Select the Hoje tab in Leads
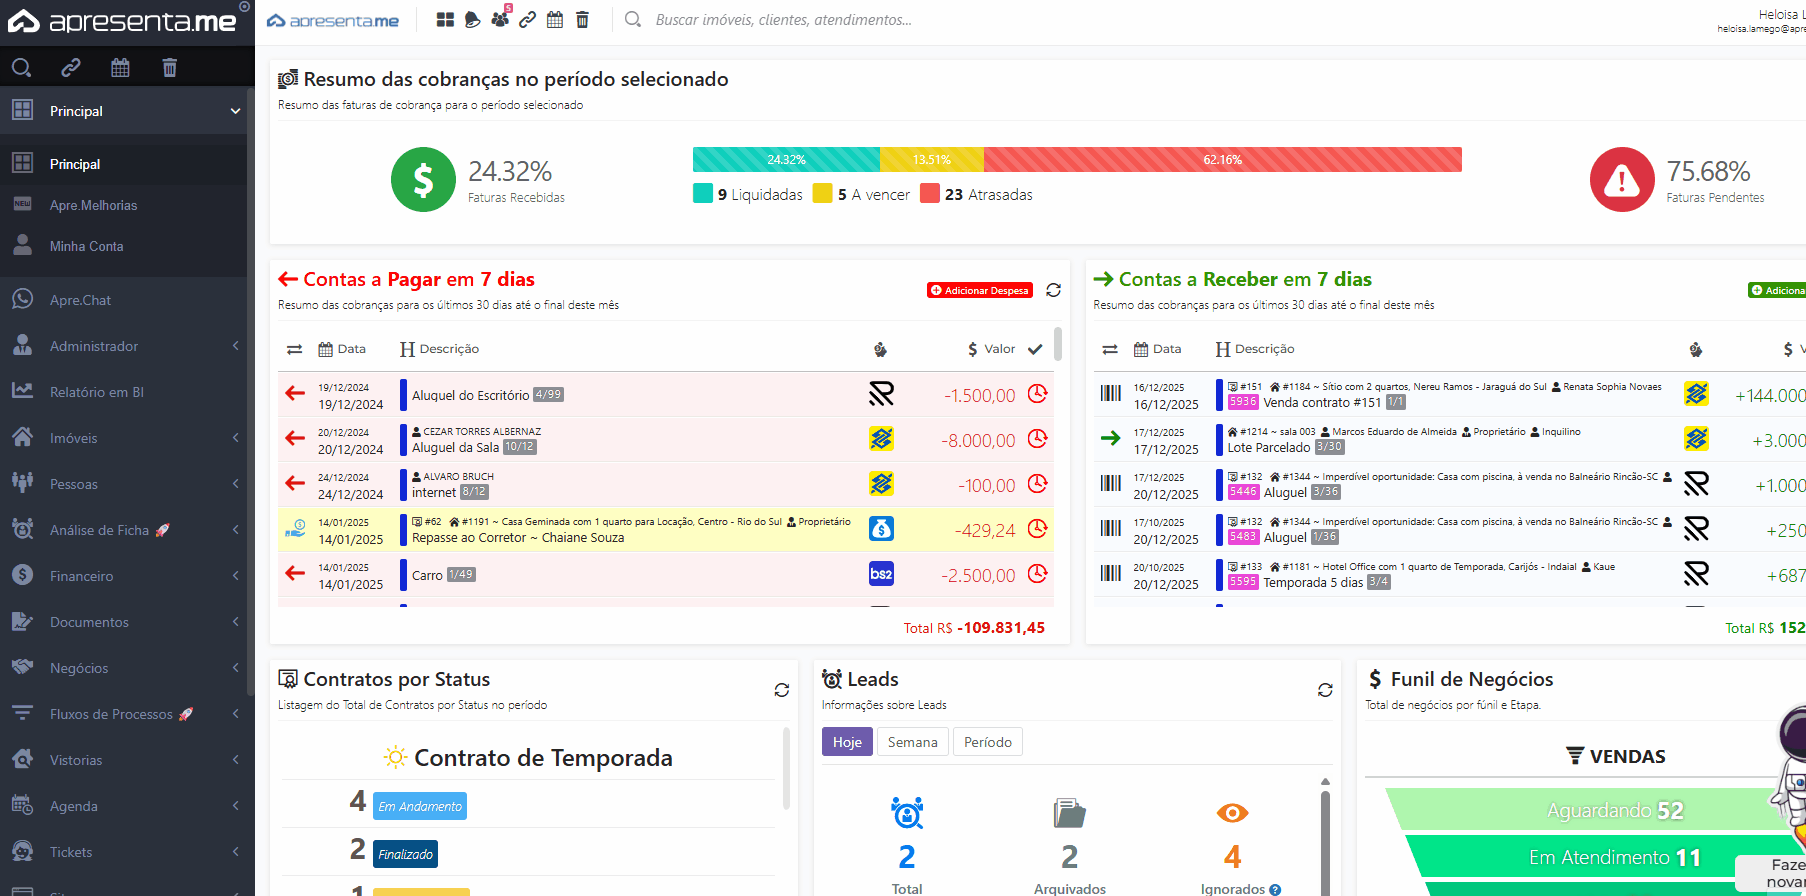 (x=847, y=742)
